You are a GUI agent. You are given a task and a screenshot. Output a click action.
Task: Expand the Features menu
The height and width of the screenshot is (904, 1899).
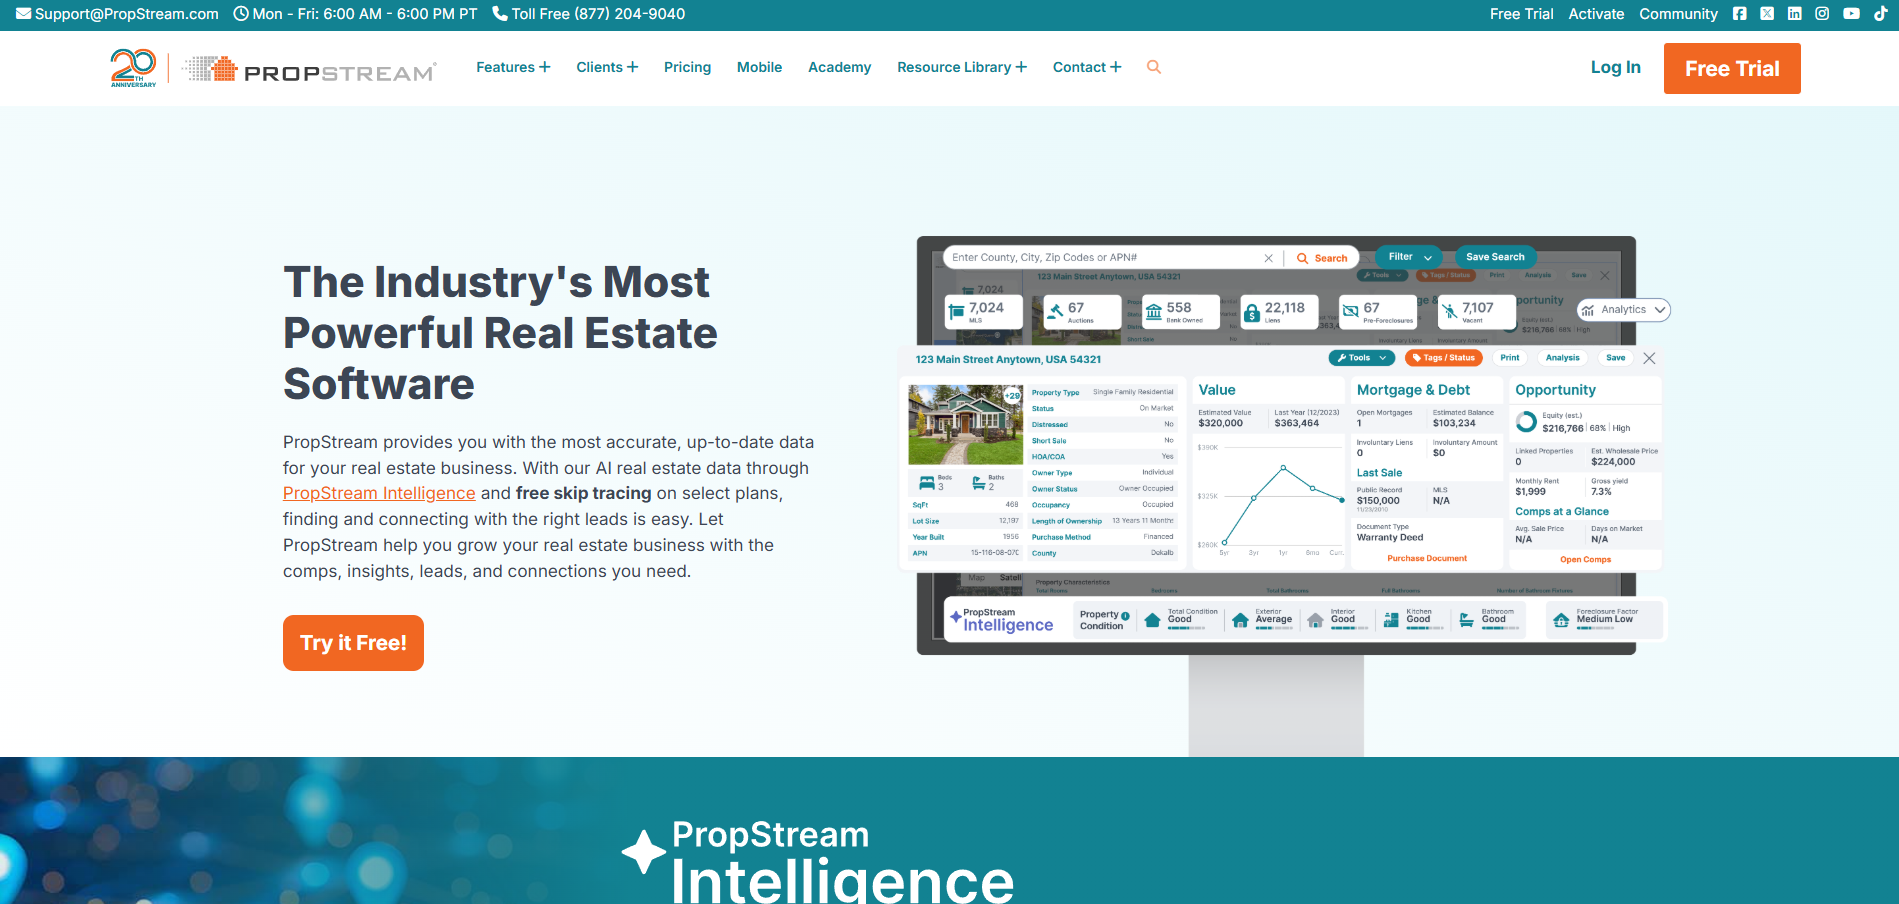pos(513,67)
